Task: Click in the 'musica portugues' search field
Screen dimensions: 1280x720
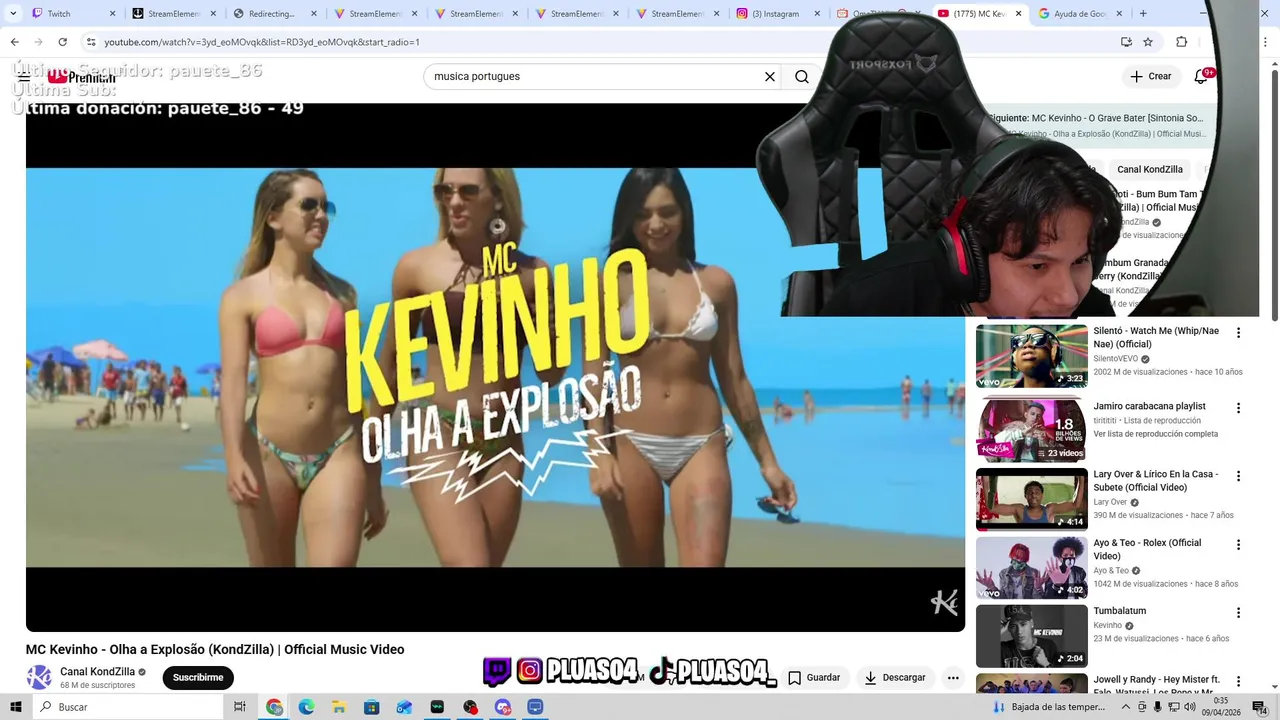Action: coord(595,76)
